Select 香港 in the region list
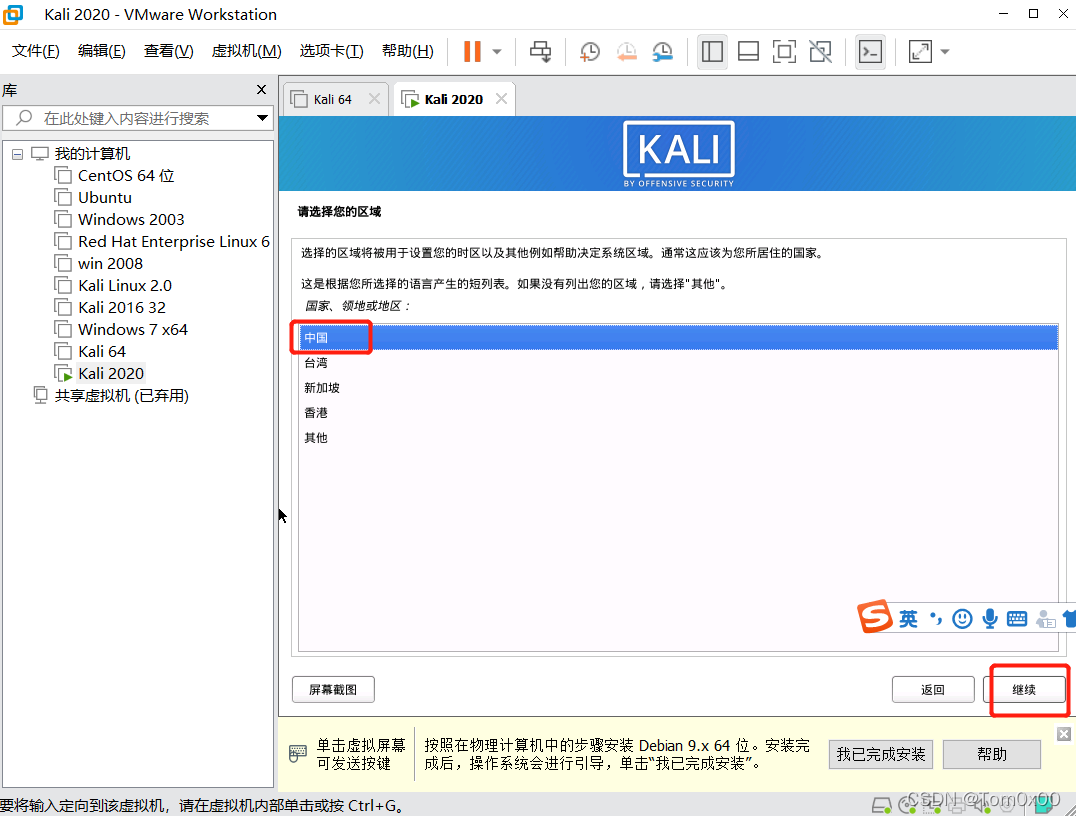Viewport: 1076px width, 816px height. coord(678,413)
